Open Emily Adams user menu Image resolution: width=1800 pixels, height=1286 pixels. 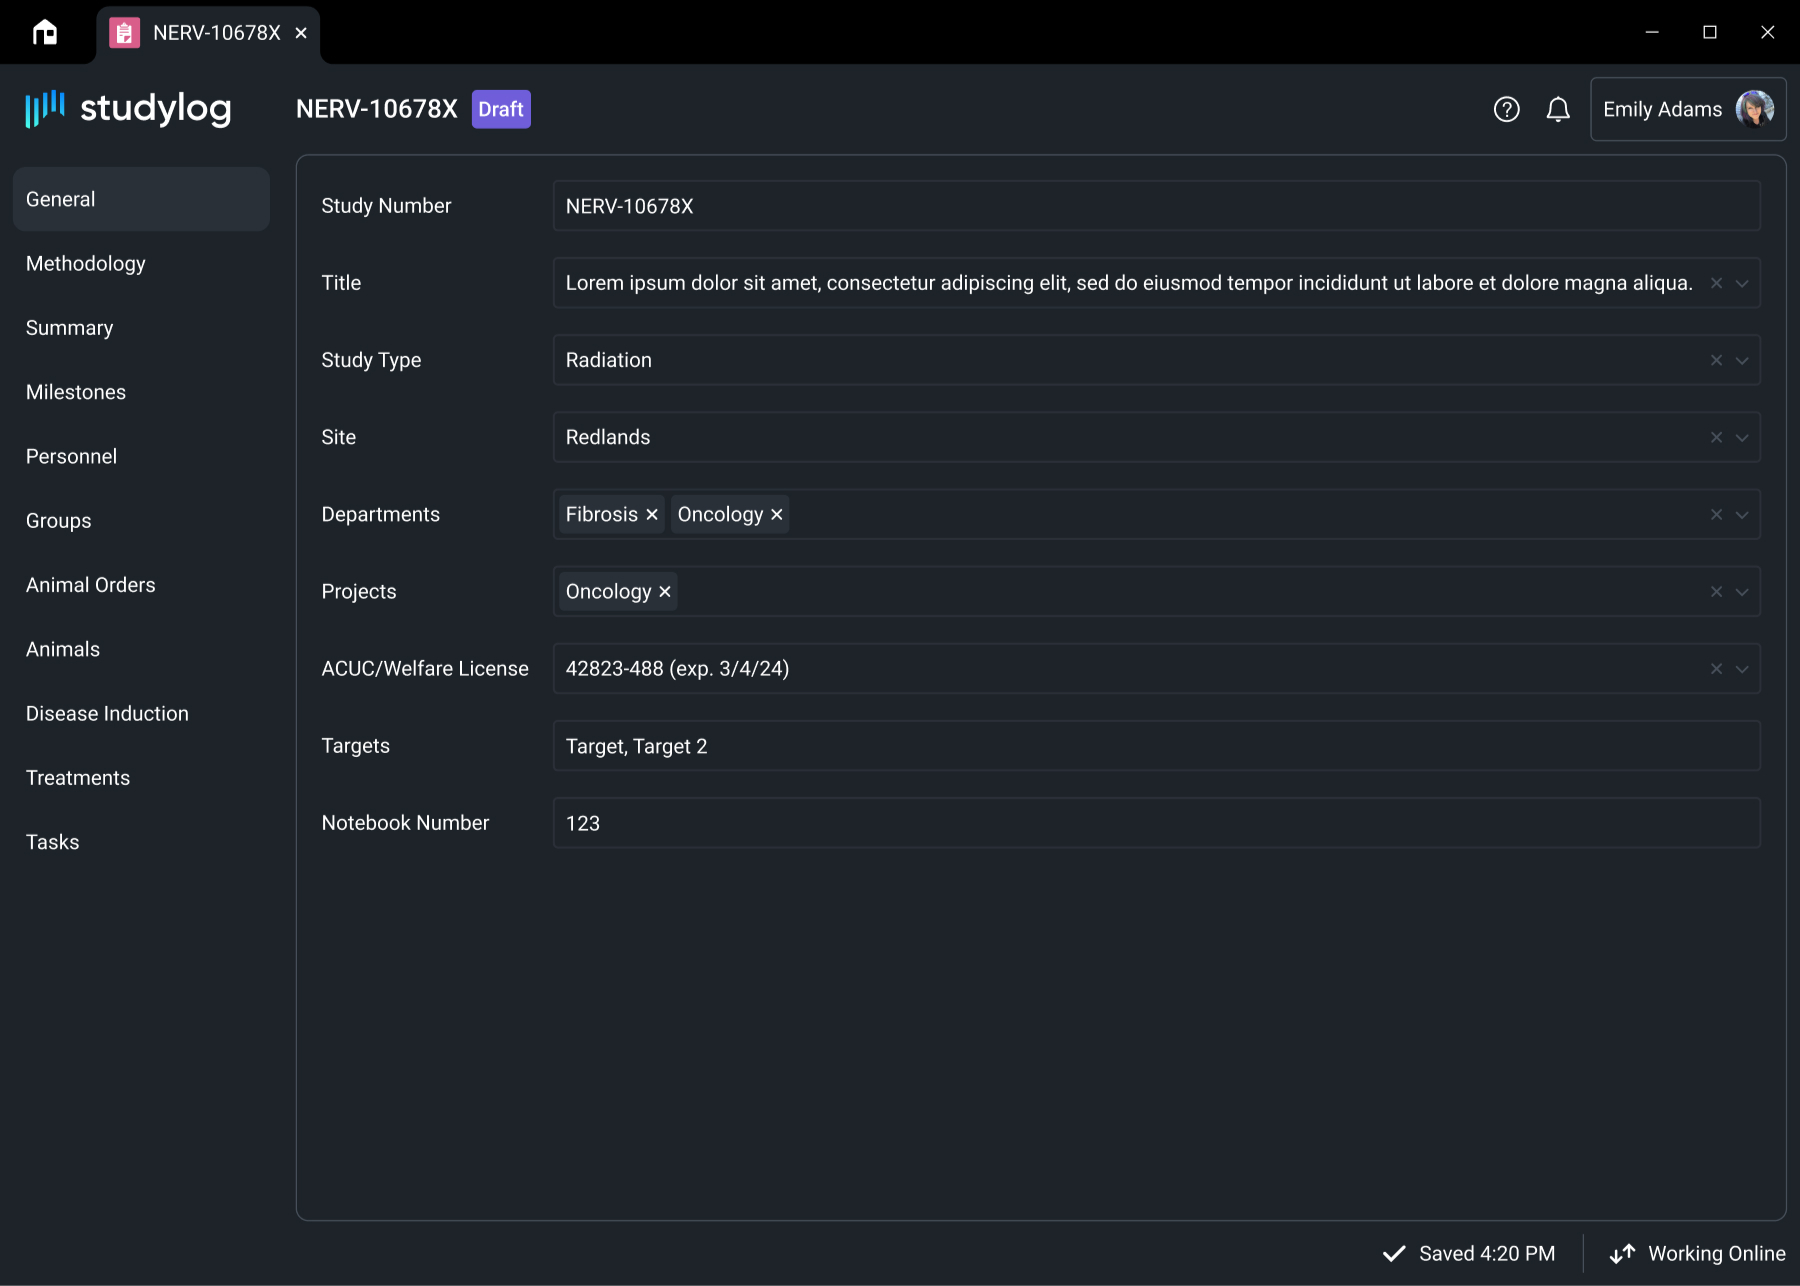coord(1687,109)
